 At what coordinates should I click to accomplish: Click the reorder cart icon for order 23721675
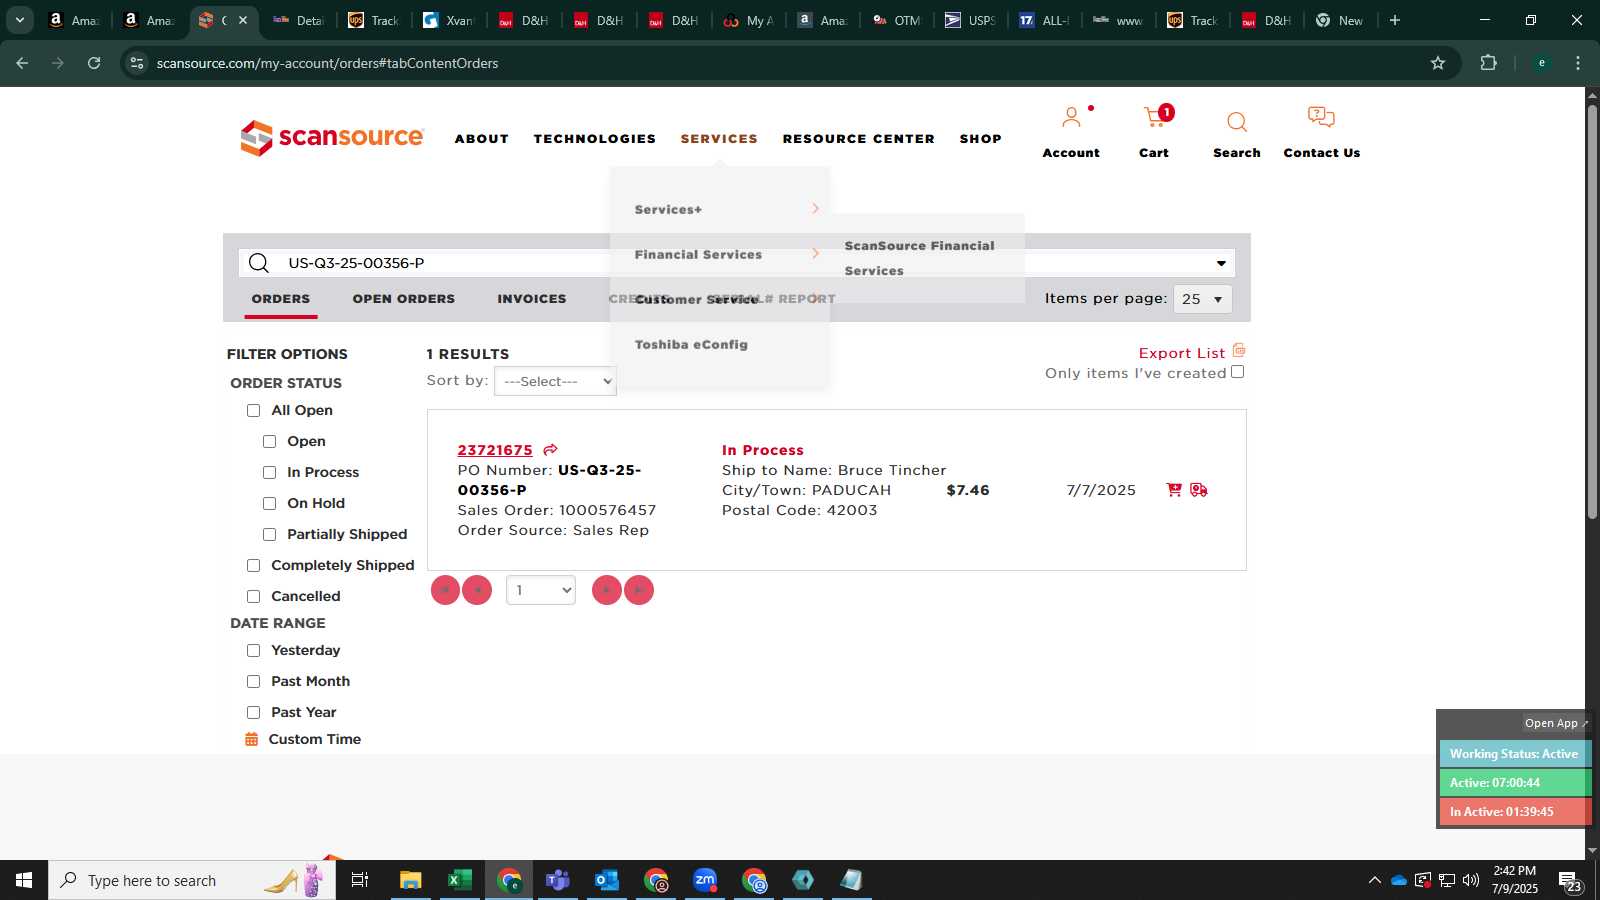pos(1174,490)
